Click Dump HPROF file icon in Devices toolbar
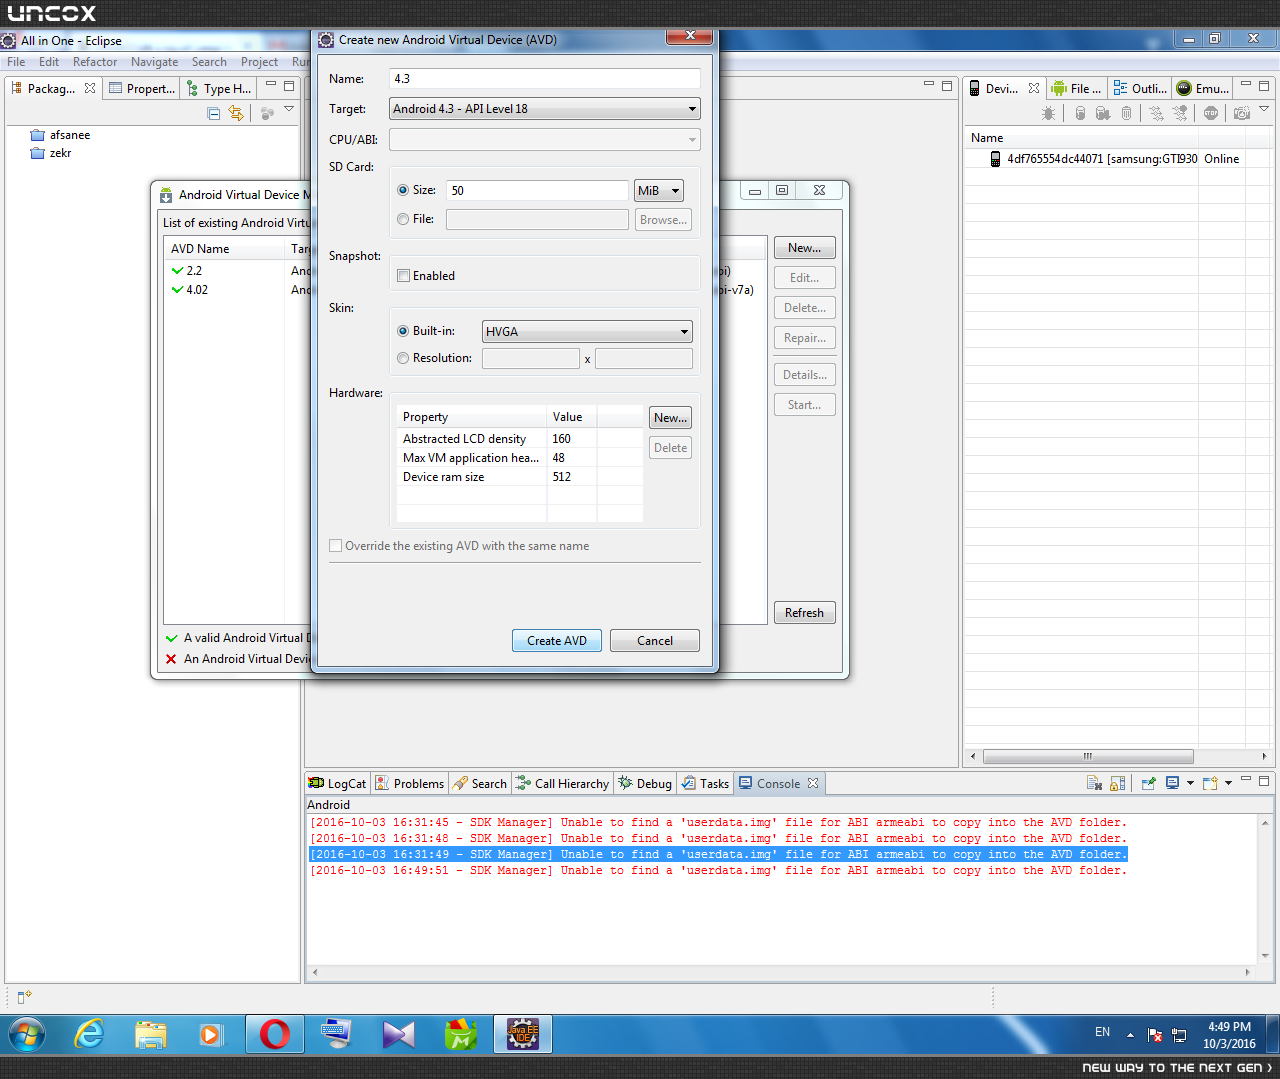 click(1103, 113)
